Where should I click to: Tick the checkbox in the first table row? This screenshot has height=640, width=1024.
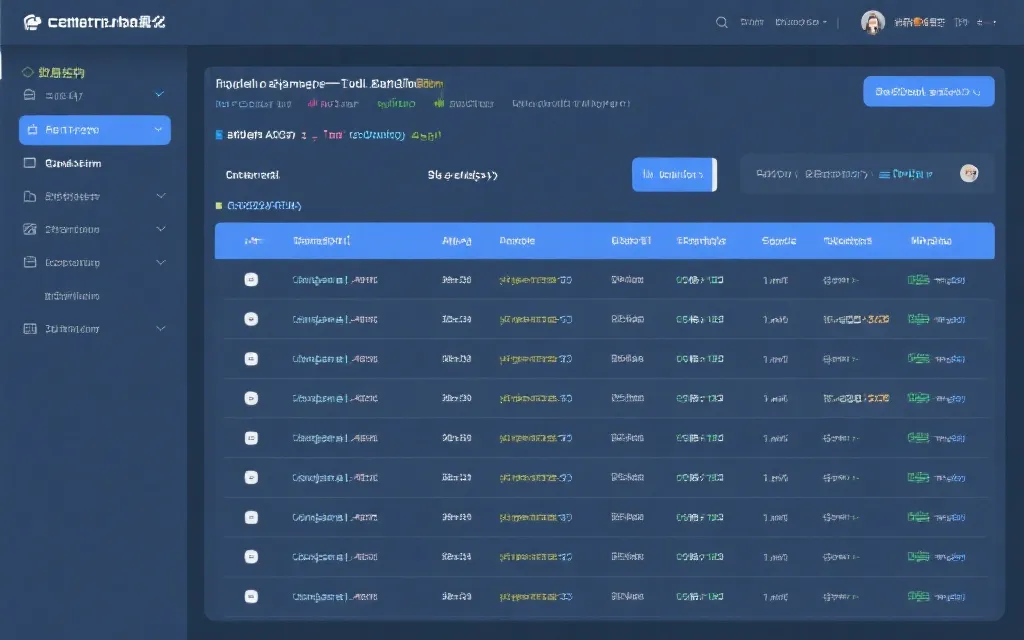pos(251,280)
